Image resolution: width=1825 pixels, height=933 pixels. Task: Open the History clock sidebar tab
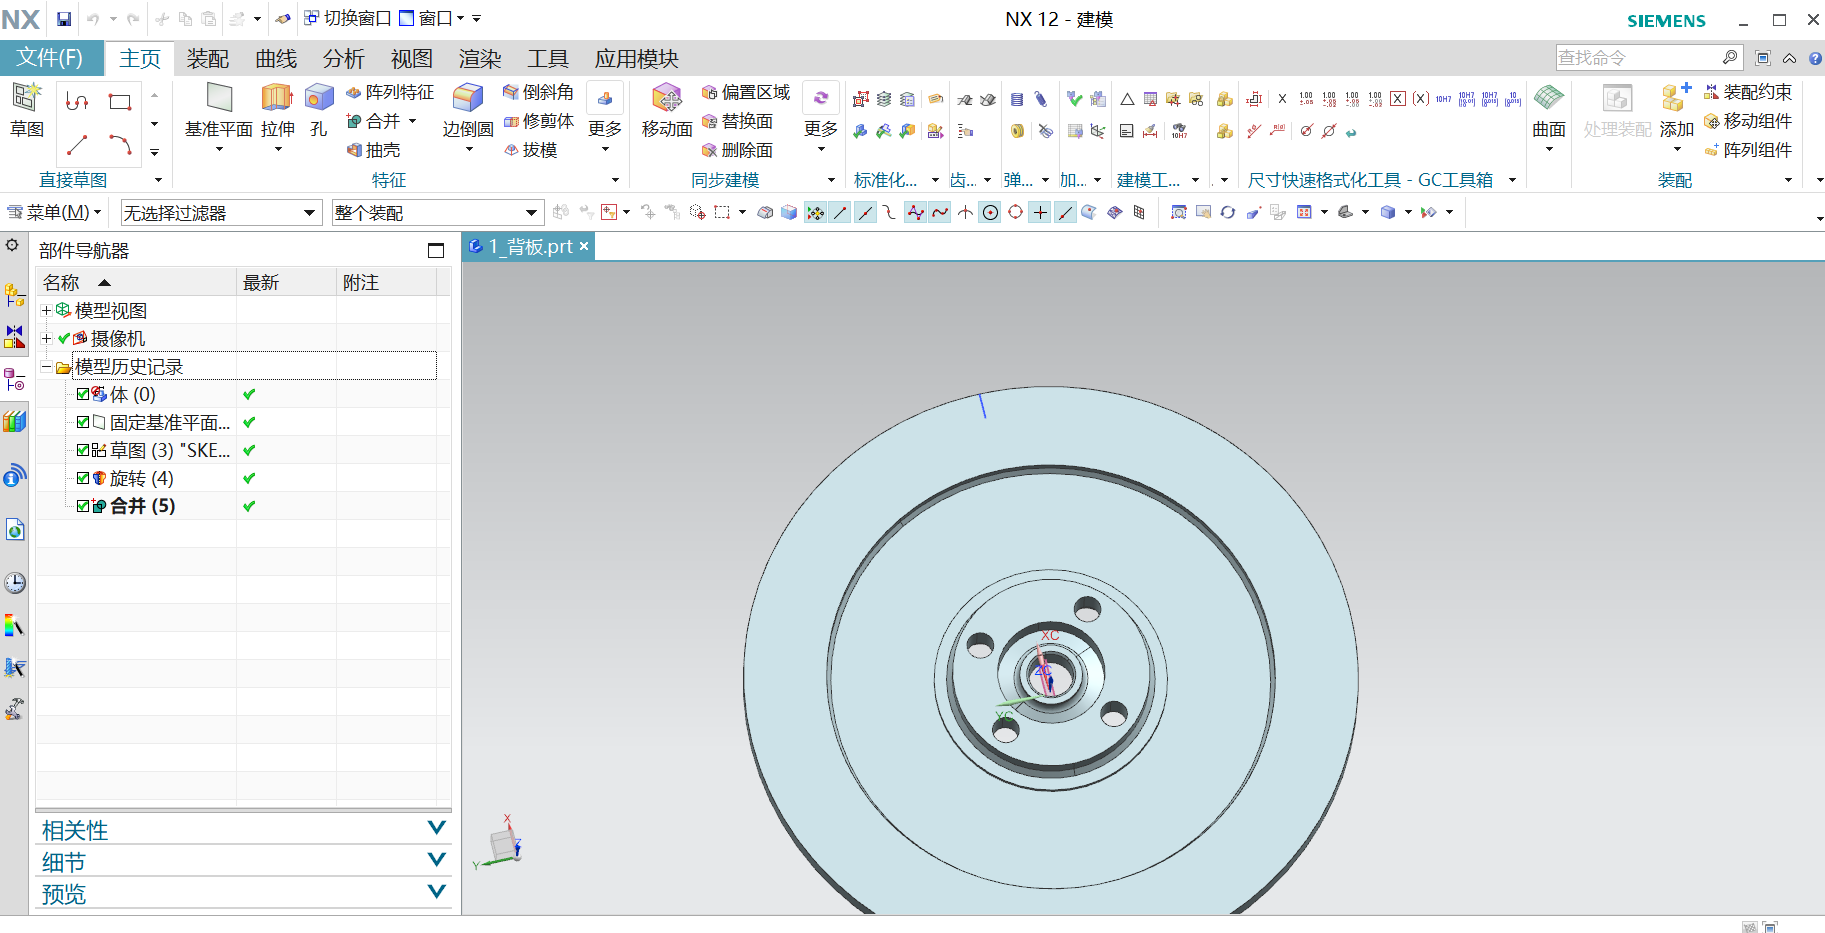(x=15, y=583)
